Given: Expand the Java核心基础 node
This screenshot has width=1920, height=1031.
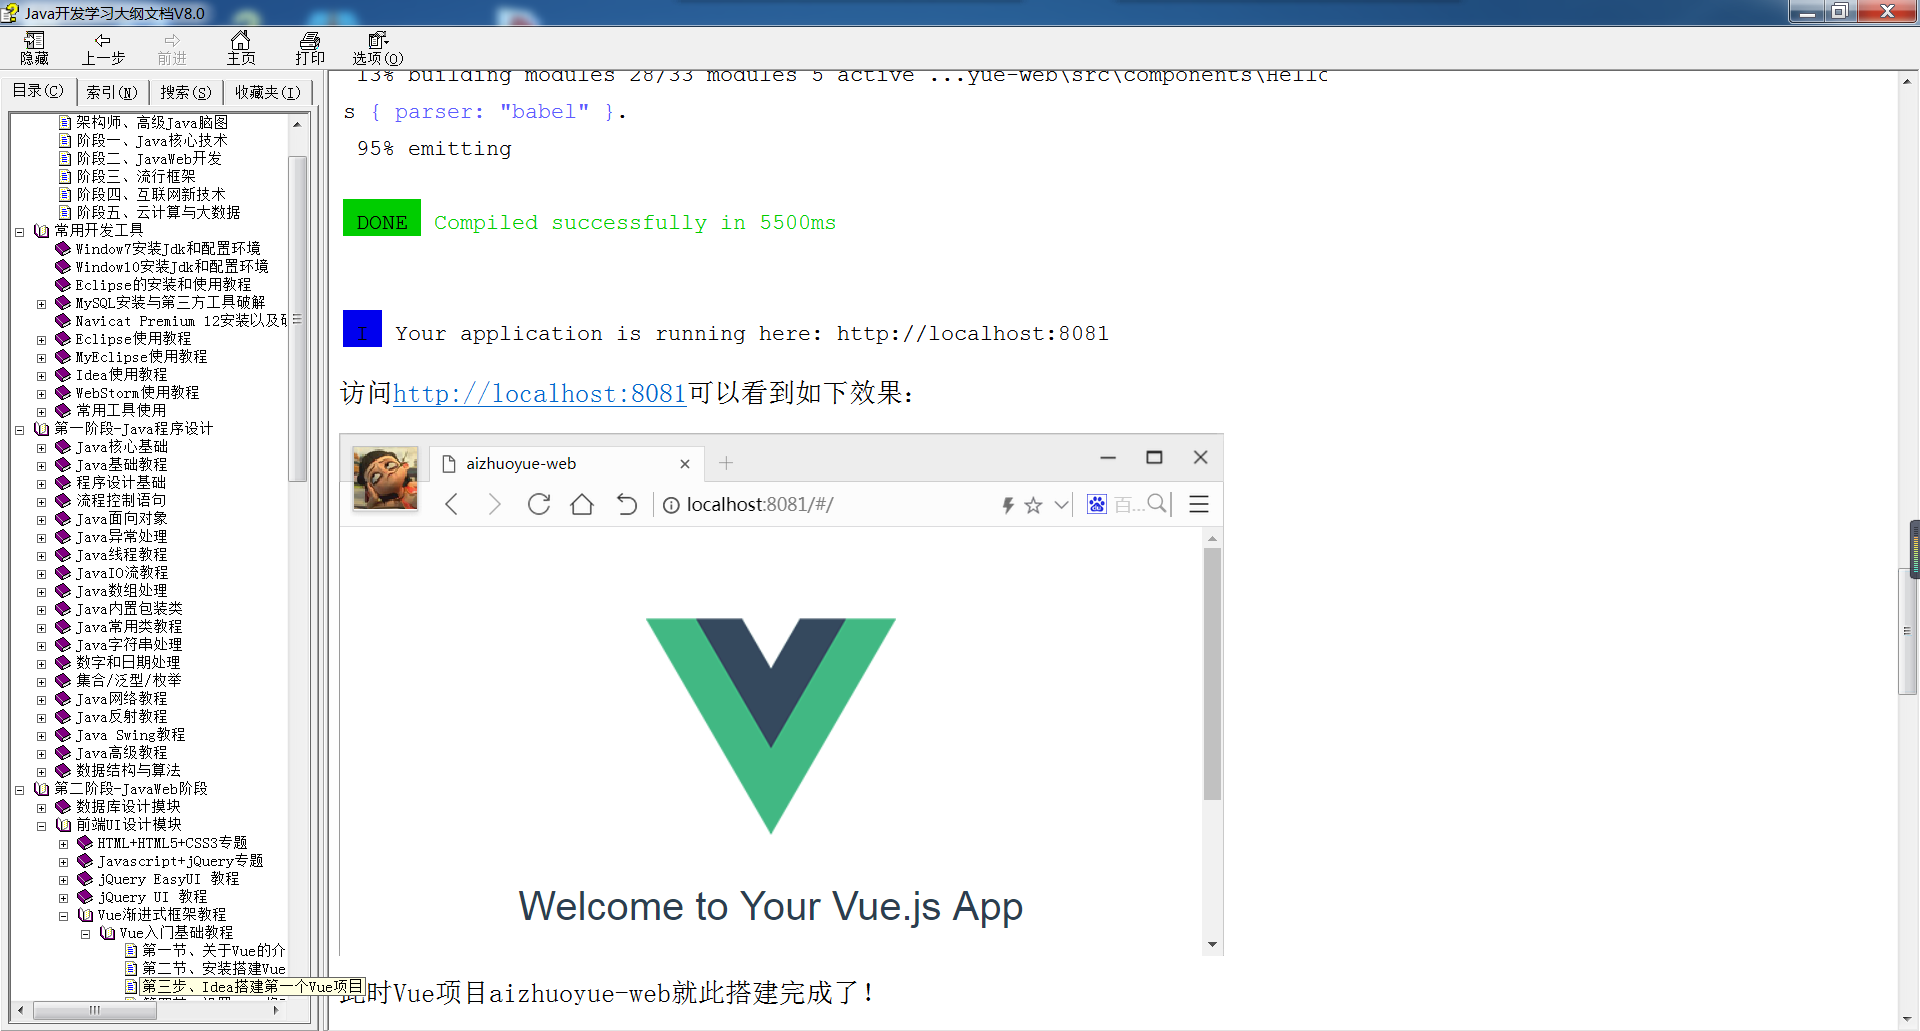Looking at the screenshot, I should pos(41,447).
